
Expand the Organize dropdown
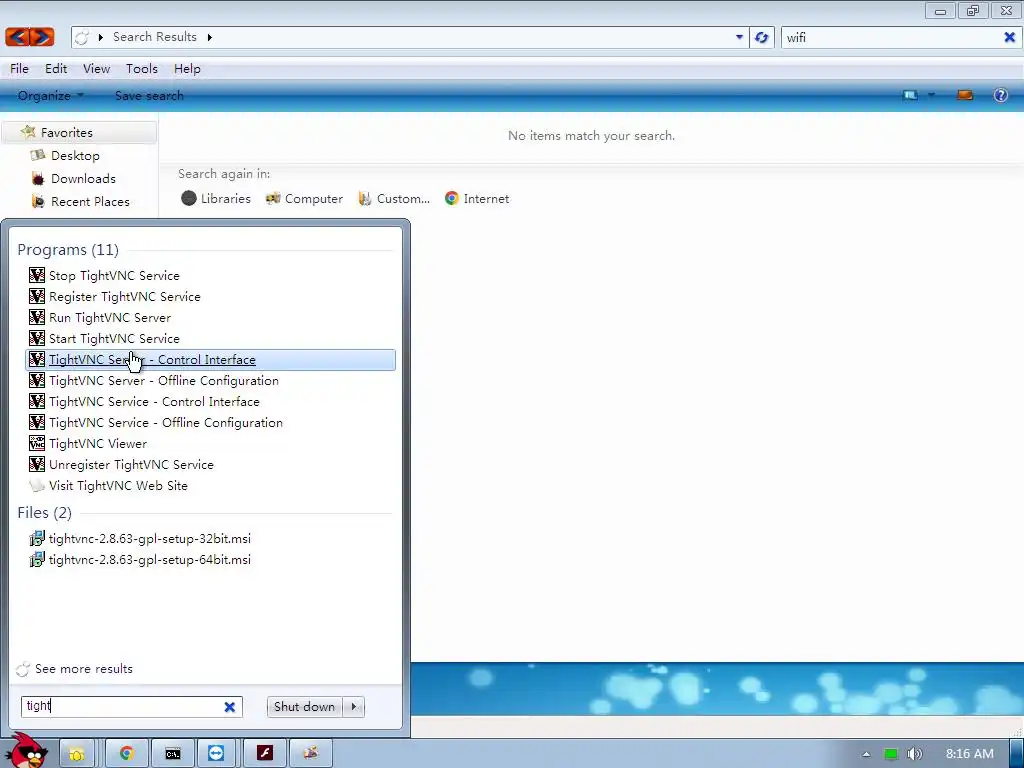pos(51,95)
